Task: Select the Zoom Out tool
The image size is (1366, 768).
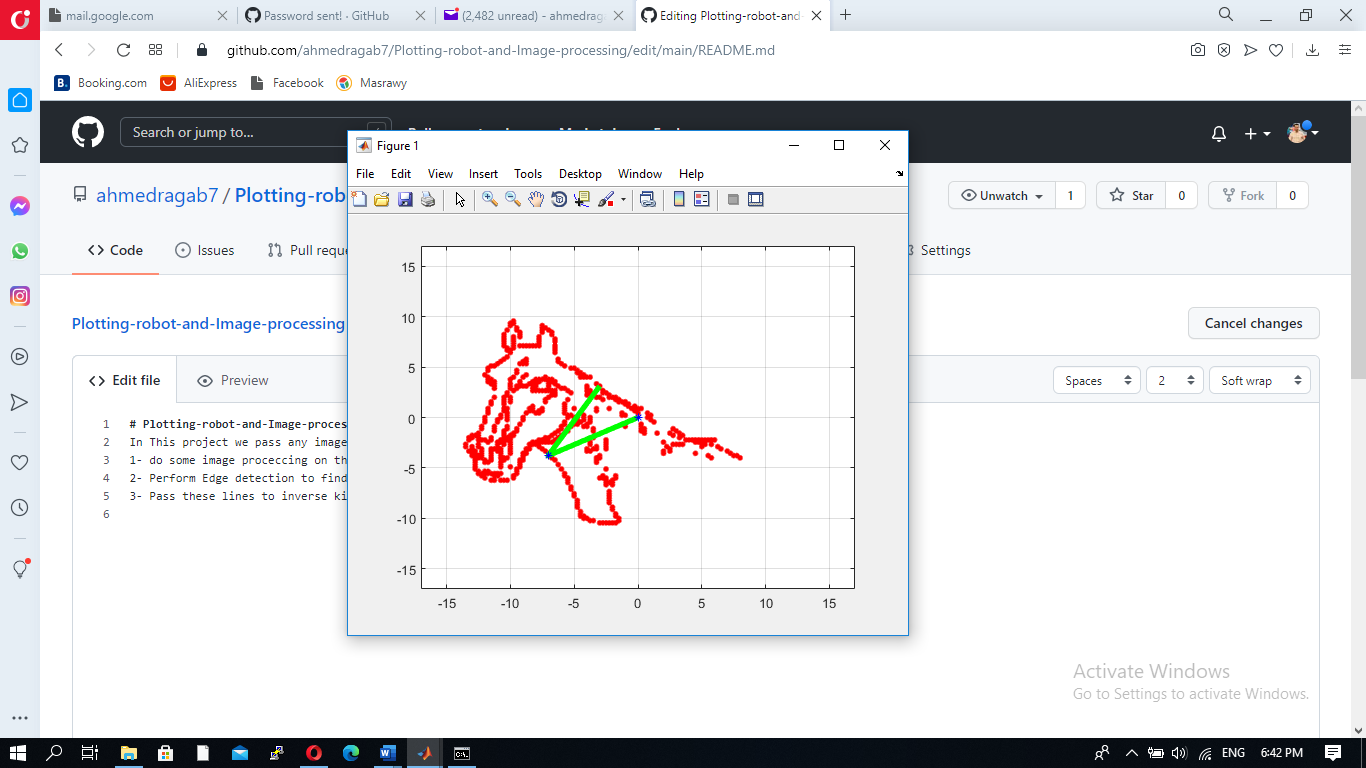Action: click(x=512, y=199)
